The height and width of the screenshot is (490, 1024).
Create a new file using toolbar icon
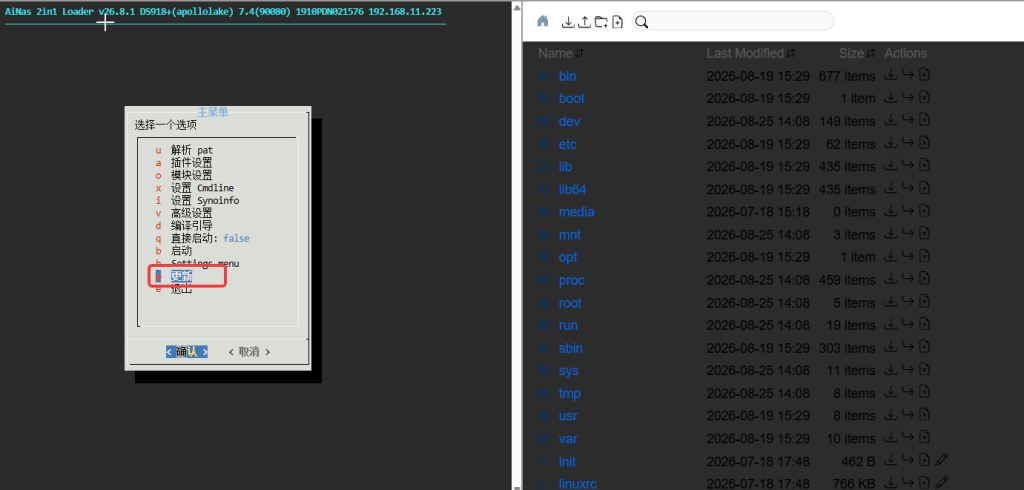[x=618, y=22]
